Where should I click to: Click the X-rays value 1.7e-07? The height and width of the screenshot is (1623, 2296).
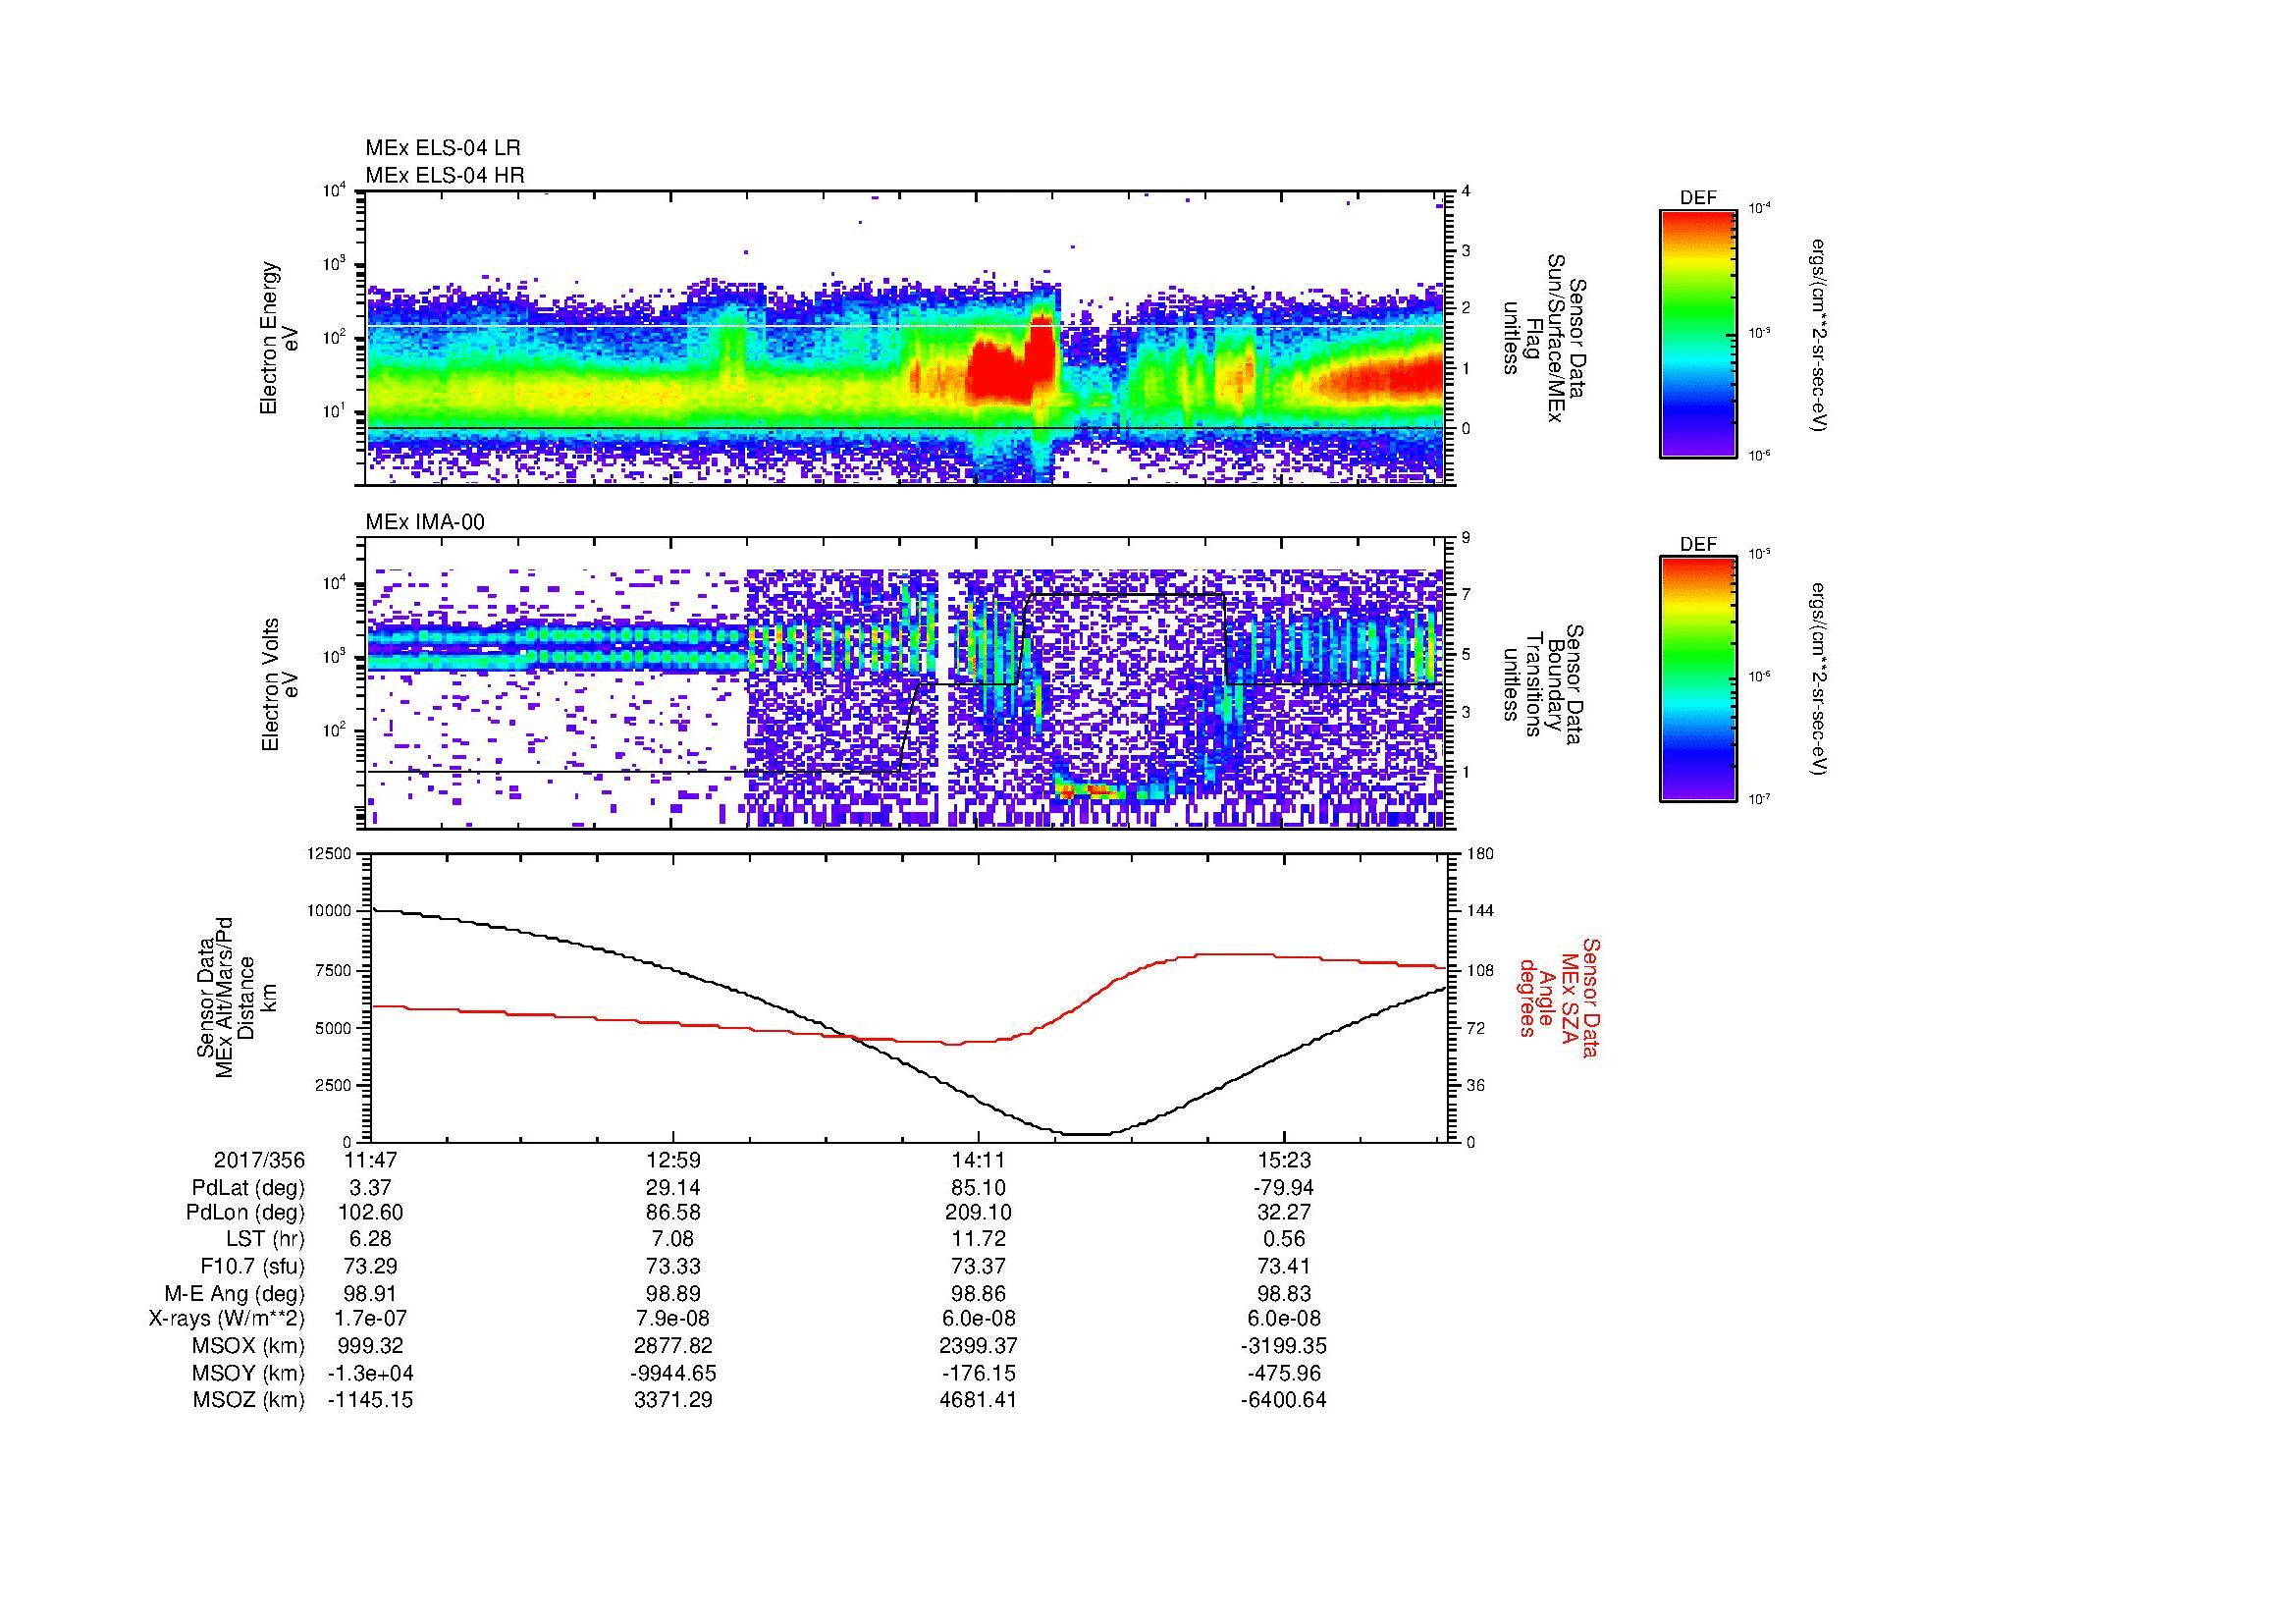pyautogui.click(x=370, y=1319)
